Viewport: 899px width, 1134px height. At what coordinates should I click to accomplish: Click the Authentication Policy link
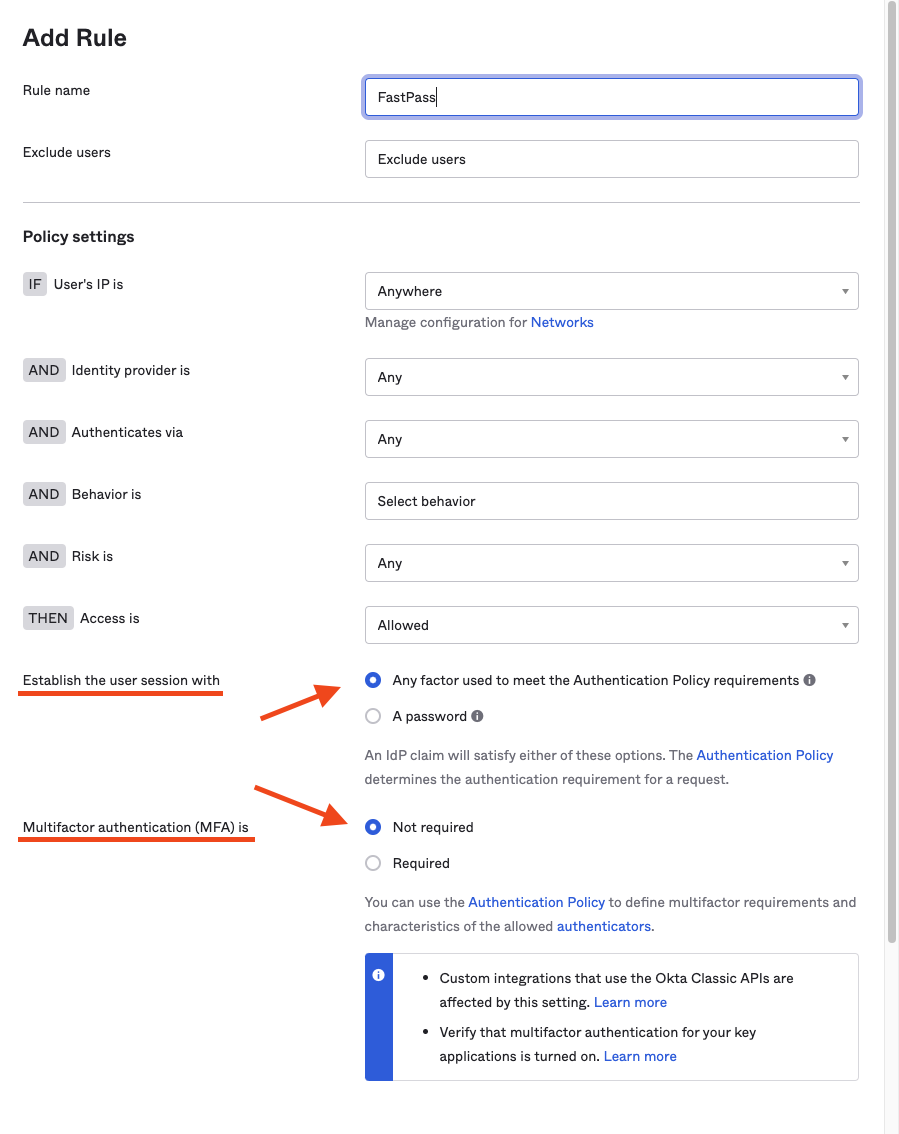click(x=765, y=755)
